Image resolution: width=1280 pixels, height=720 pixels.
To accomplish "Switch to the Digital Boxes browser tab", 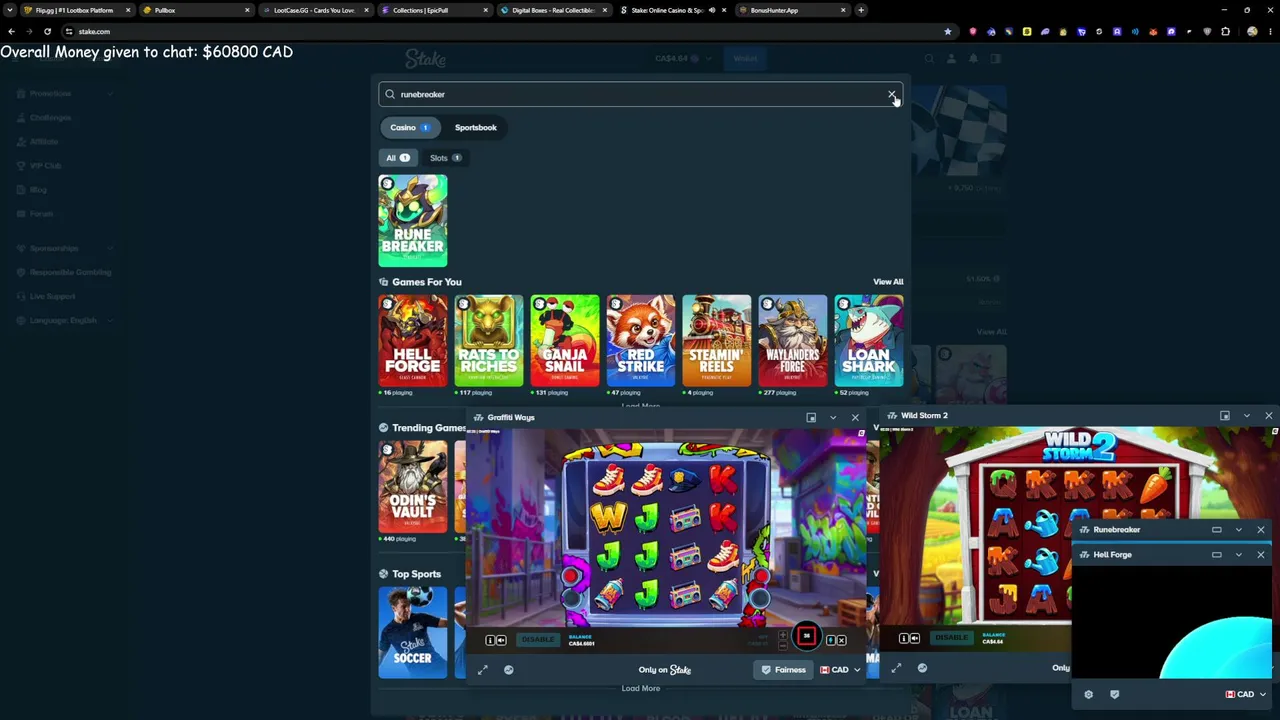I will pos(554,10).
